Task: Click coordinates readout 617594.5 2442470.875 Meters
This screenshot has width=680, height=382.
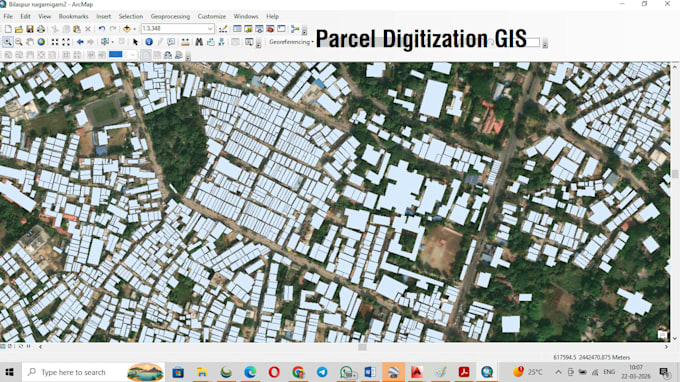Action: [592, 357]
